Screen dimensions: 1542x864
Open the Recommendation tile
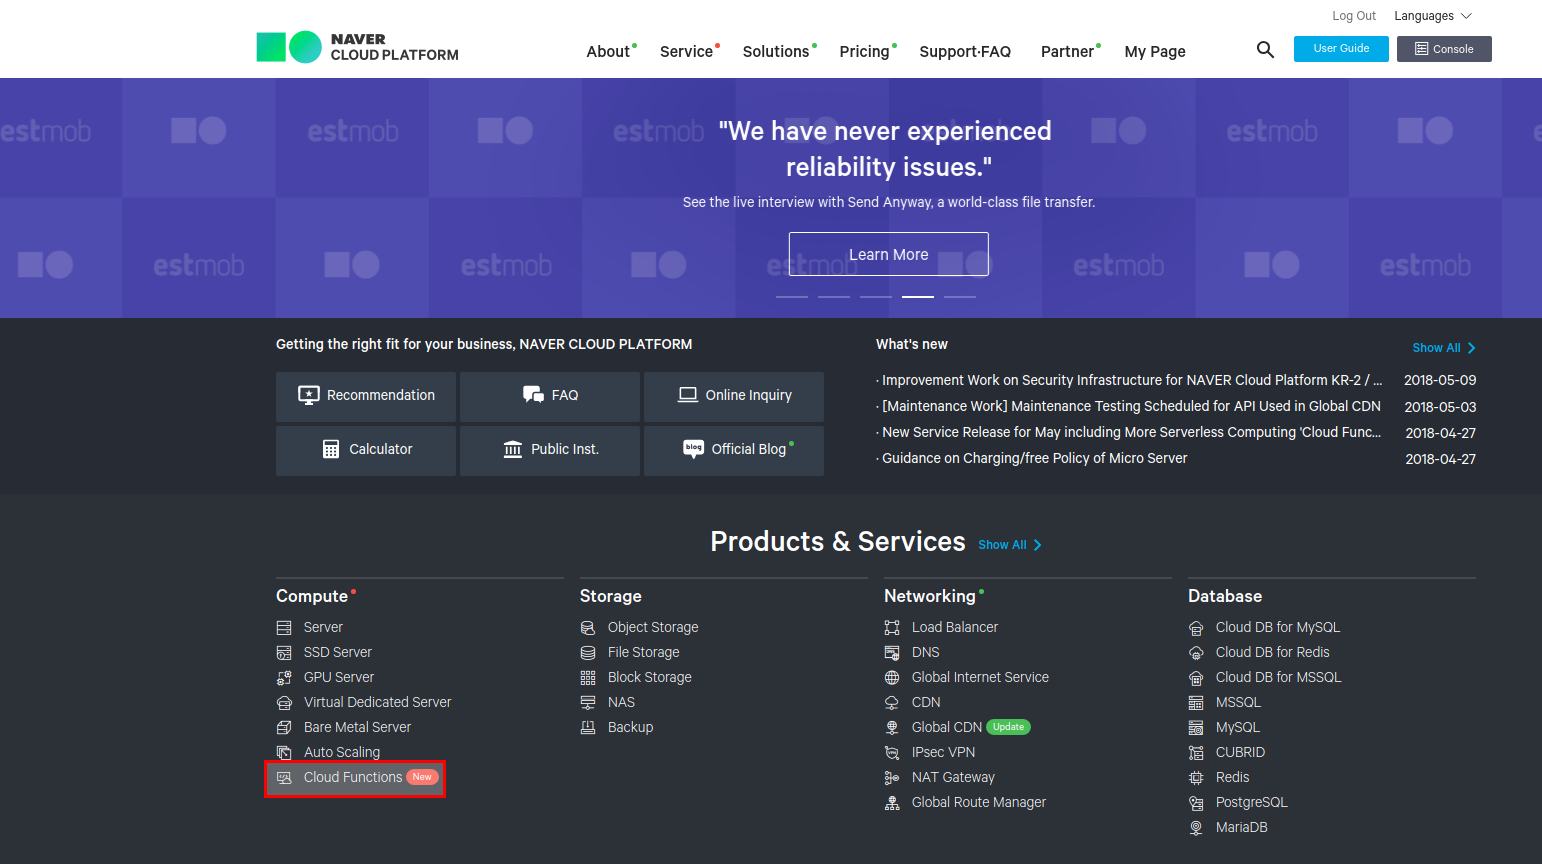coord(366,396)
